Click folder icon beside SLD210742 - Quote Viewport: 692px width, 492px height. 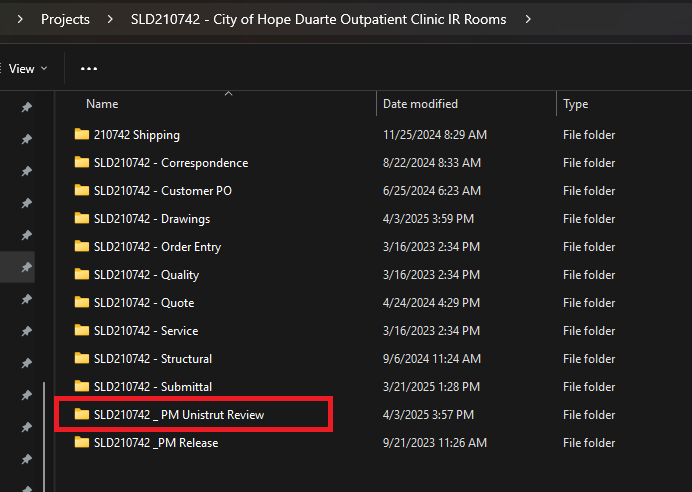[82, 302]
